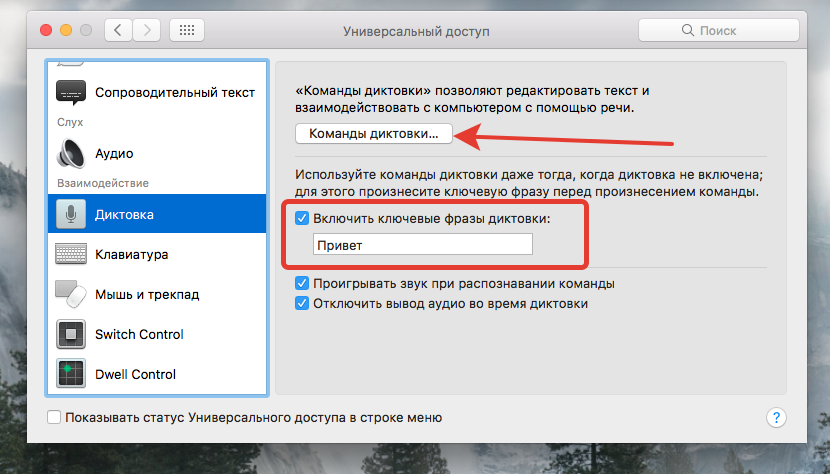Click the Мышь и трекпад icon
This screenshot has width=830, height=474.
click(71, 294)
